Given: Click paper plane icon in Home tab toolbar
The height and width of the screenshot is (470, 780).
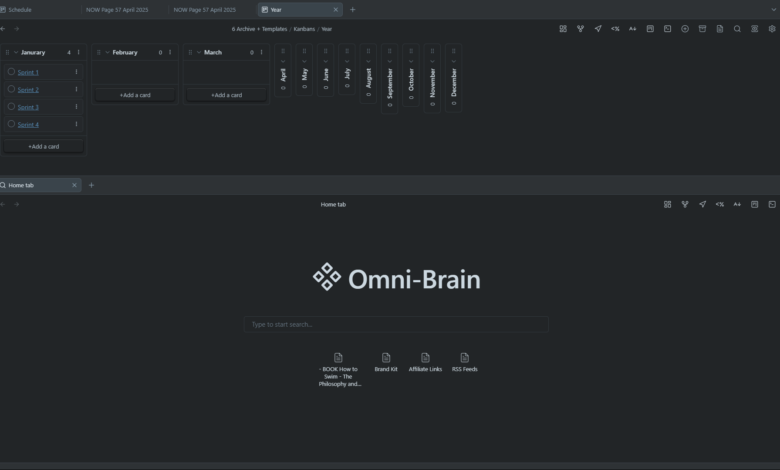Looking at the screenshot, I should pyautogui.click(x=702, y=204).
